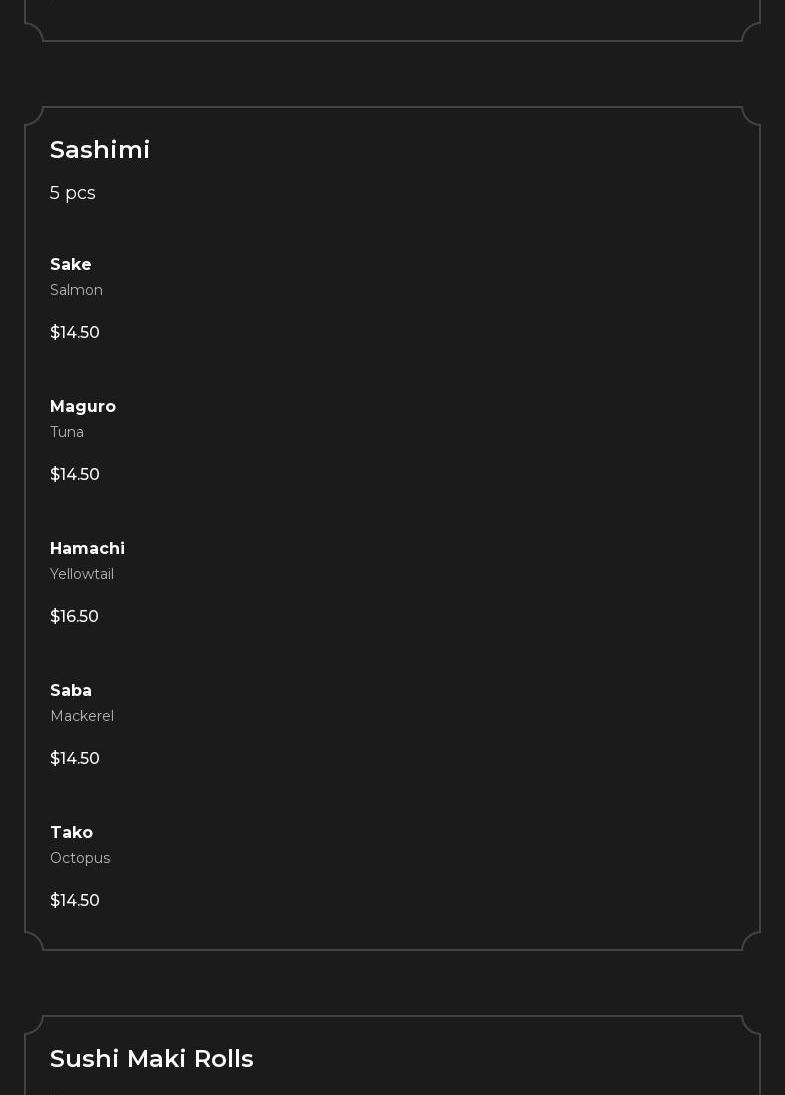Click the Yellowtail description text

pyautogui.click(x=82, y=574)
